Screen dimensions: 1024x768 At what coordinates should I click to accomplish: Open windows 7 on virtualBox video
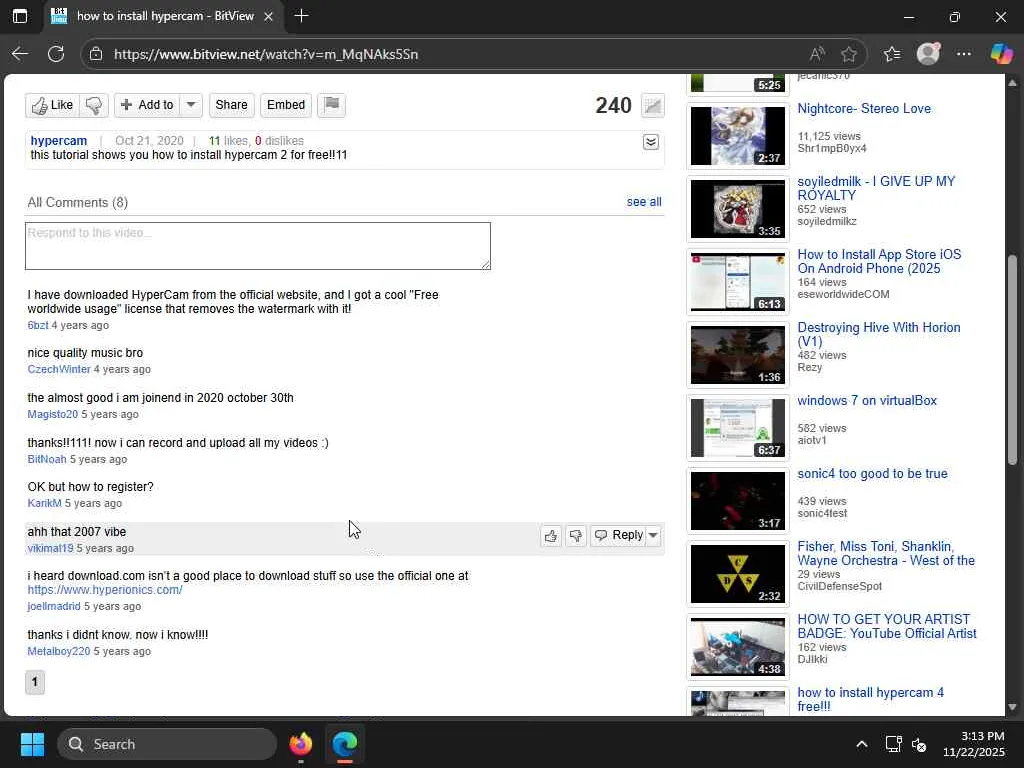pyautogui.click(x=867, y=400)
